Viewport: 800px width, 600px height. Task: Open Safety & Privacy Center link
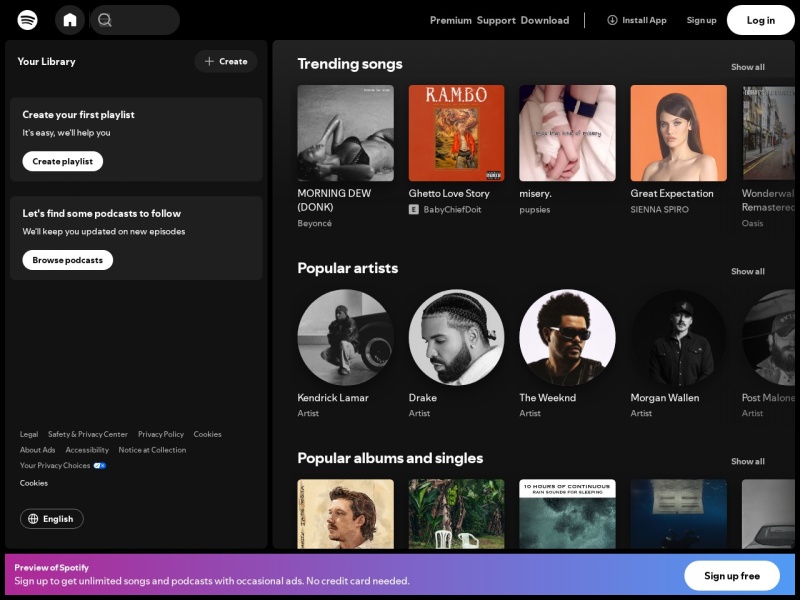[x=88, y=434]
